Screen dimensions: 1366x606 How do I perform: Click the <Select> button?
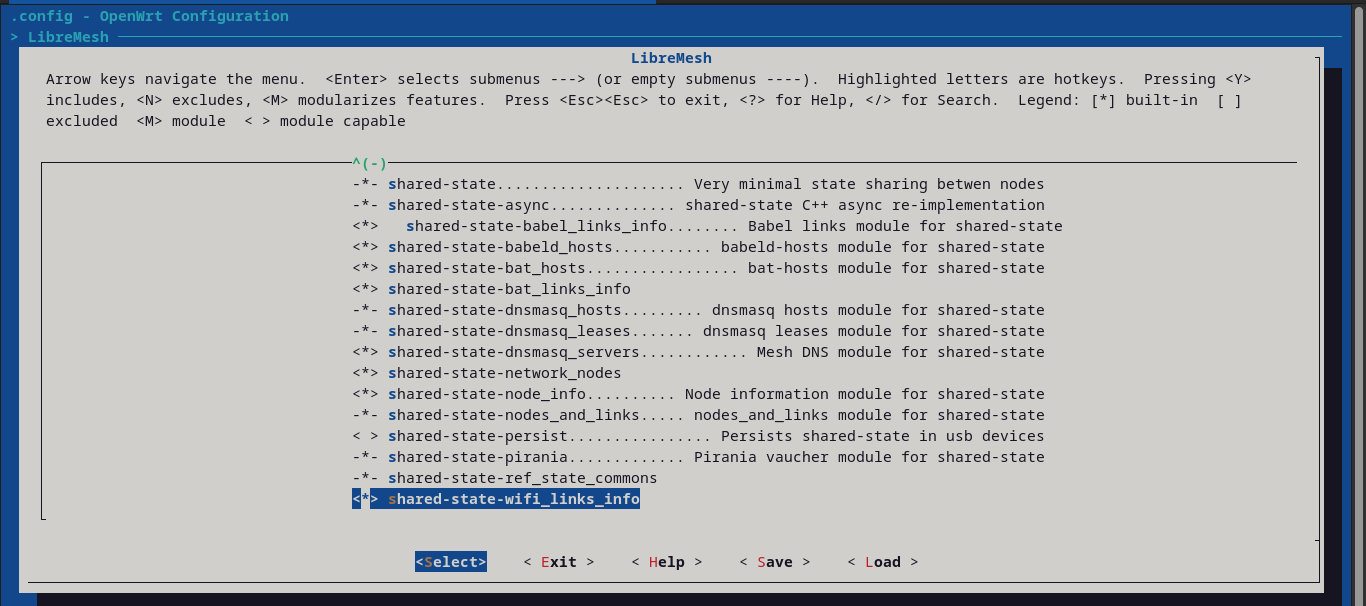451,562
